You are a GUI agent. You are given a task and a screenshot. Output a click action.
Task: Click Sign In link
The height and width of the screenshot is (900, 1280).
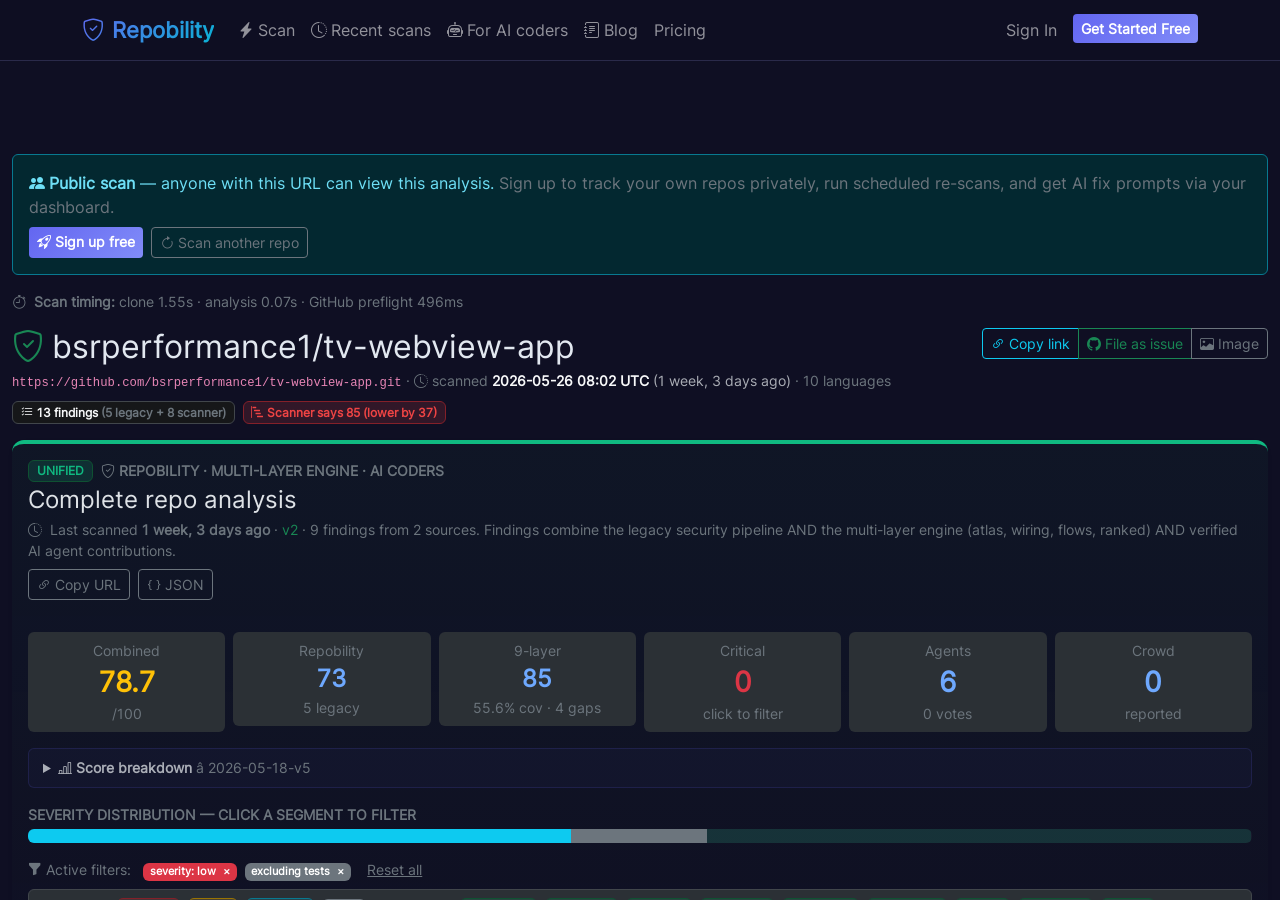pyautogui.click(x=1031, y=30)
